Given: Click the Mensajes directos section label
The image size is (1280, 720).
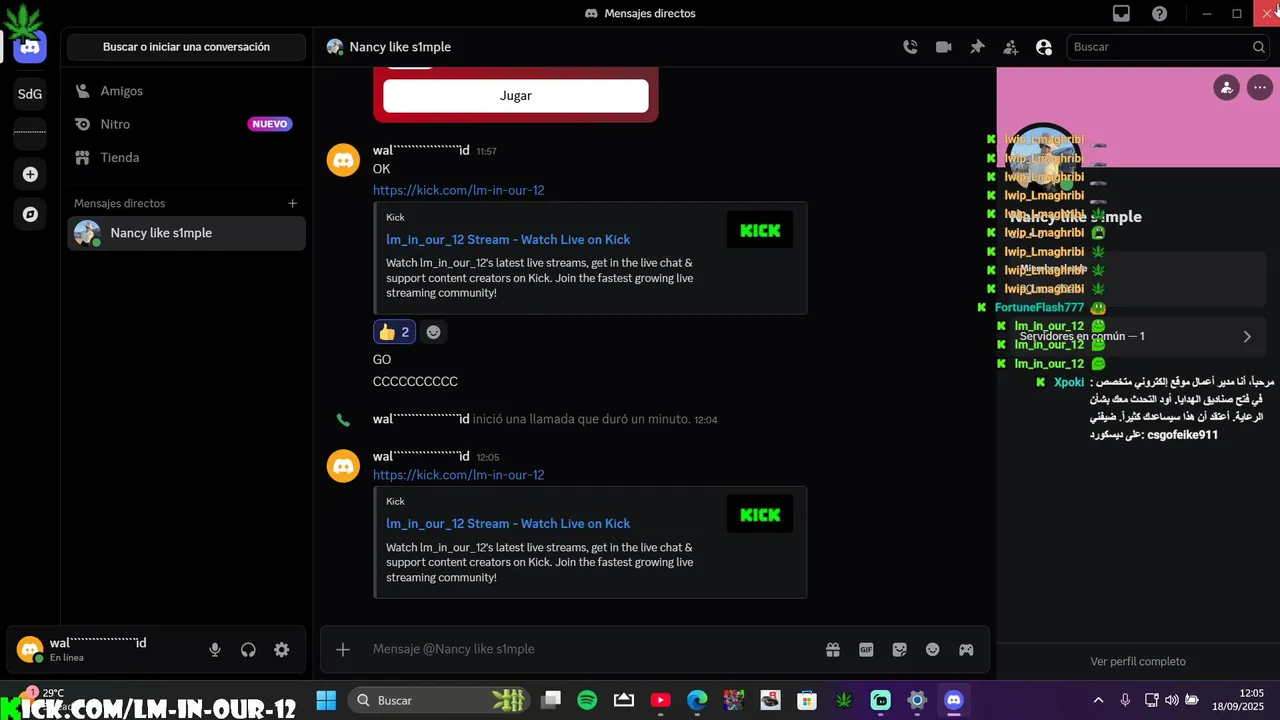Looking at the screenshot, I should [x=119, y=203].
